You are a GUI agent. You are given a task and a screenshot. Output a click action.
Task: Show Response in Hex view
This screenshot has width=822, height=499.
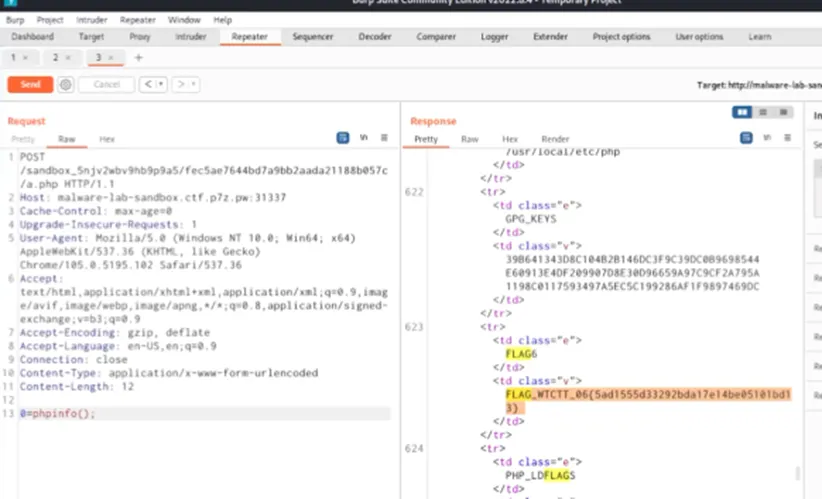coord(510,139)
